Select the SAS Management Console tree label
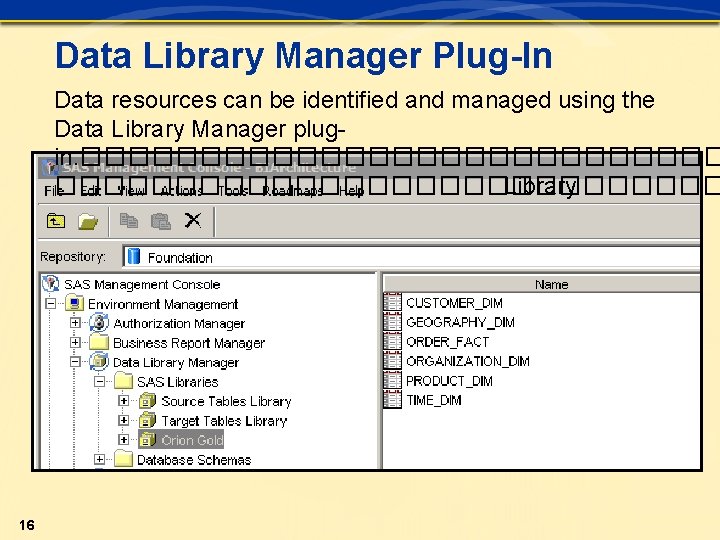720x540 pixels. 142,284
